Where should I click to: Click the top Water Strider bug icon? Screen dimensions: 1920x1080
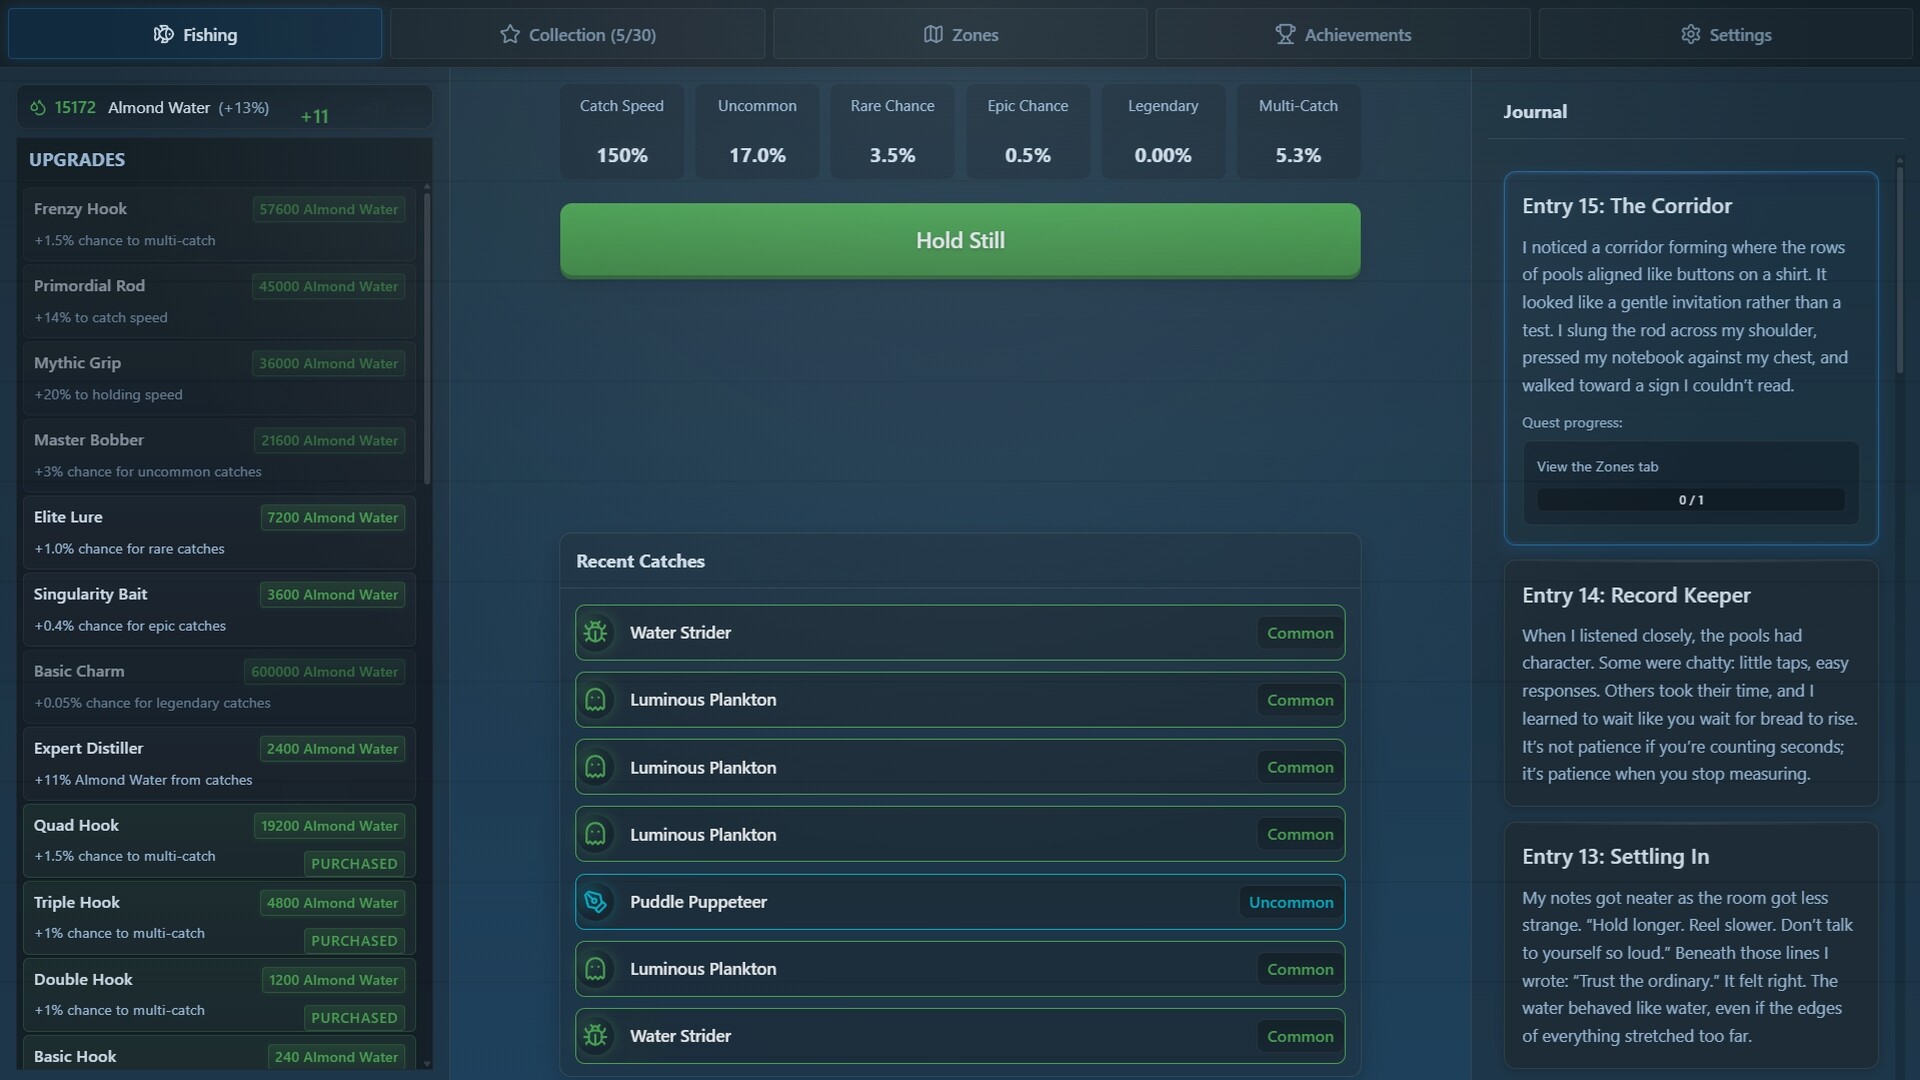[x=596, y=633]
